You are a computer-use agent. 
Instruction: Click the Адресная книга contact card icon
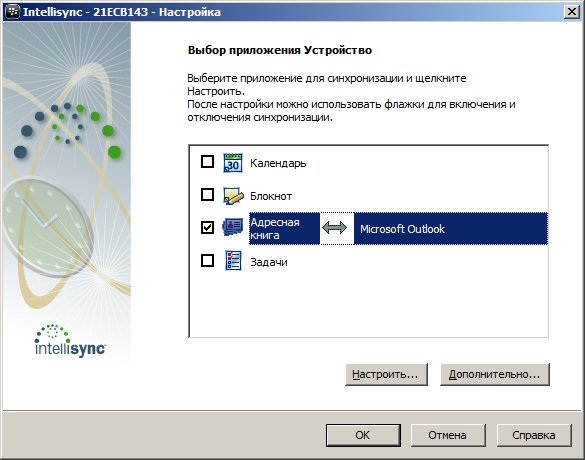point(233,227)
